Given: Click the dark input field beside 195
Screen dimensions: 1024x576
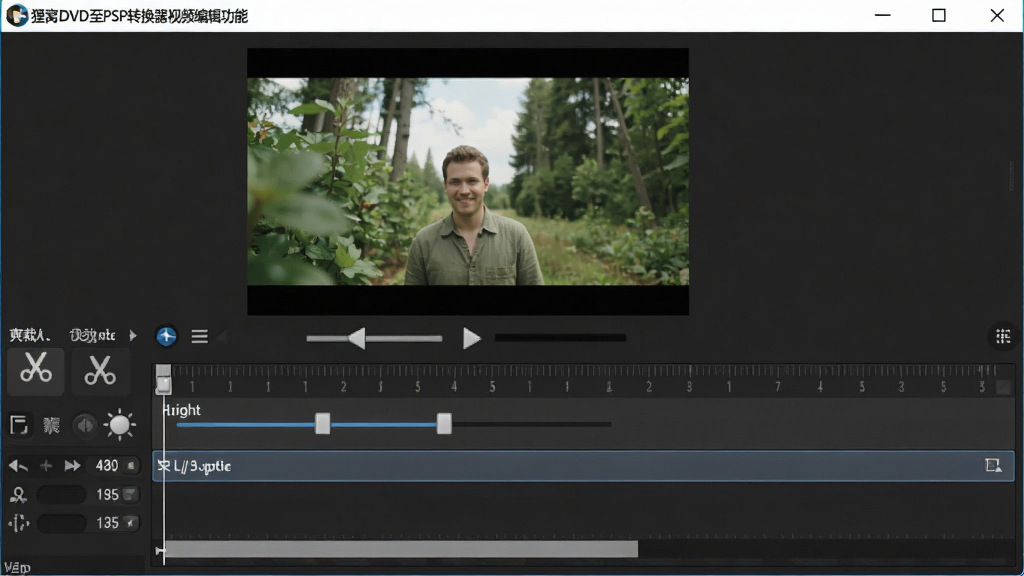Looking at the screenshot, I should click(x=62, y=494).
